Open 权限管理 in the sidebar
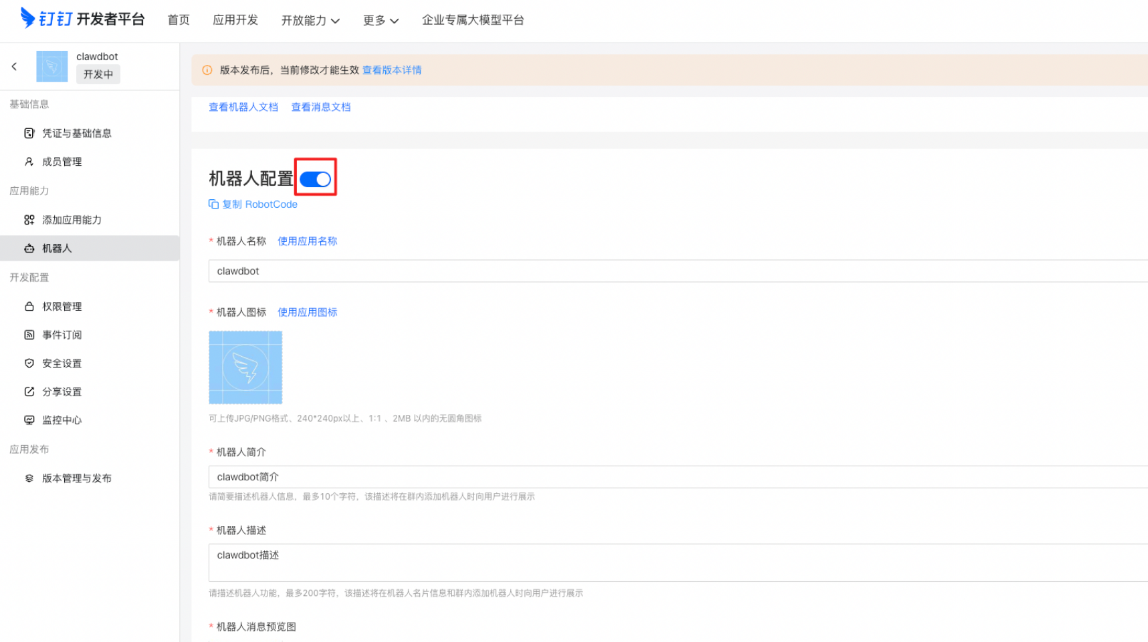Viewport: 1148px width, 642px height. (x=62, y=307)
